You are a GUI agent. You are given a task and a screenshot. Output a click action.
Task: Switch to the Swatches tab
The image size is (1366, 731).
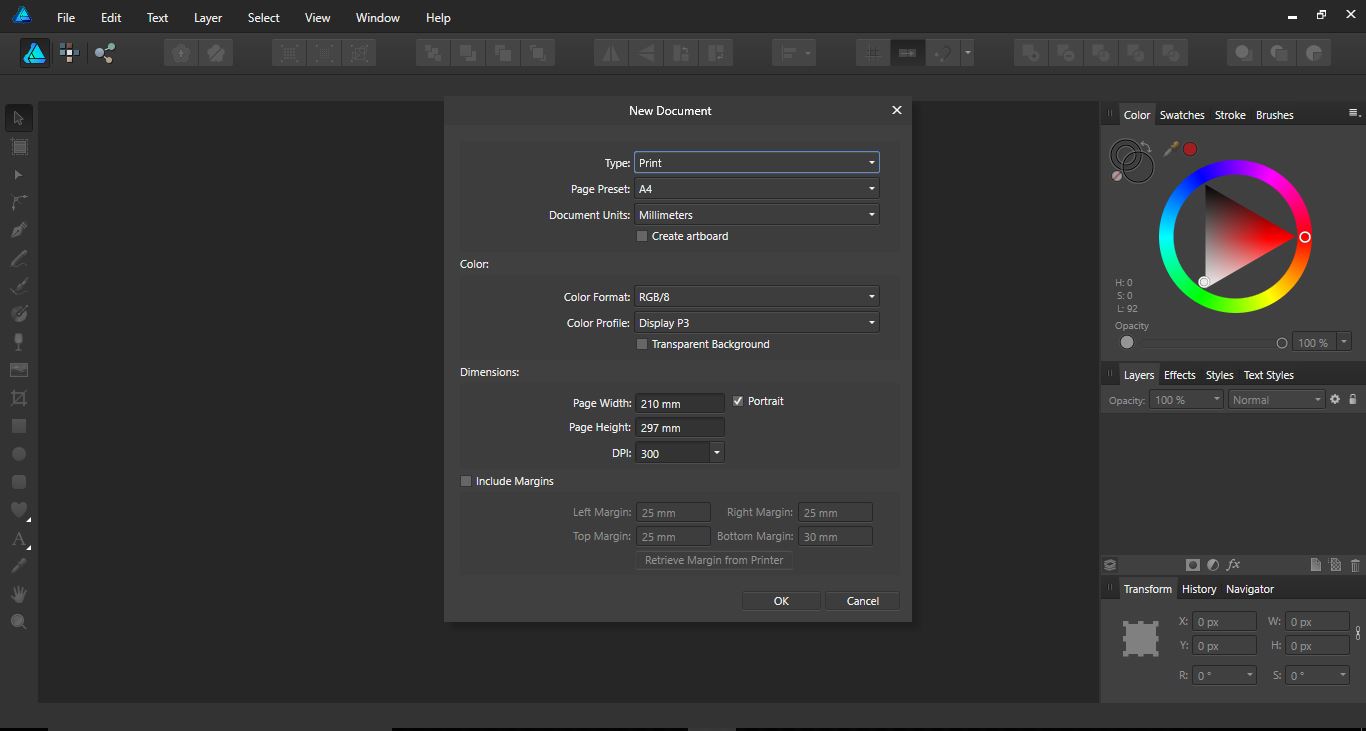coord(1182,114)
